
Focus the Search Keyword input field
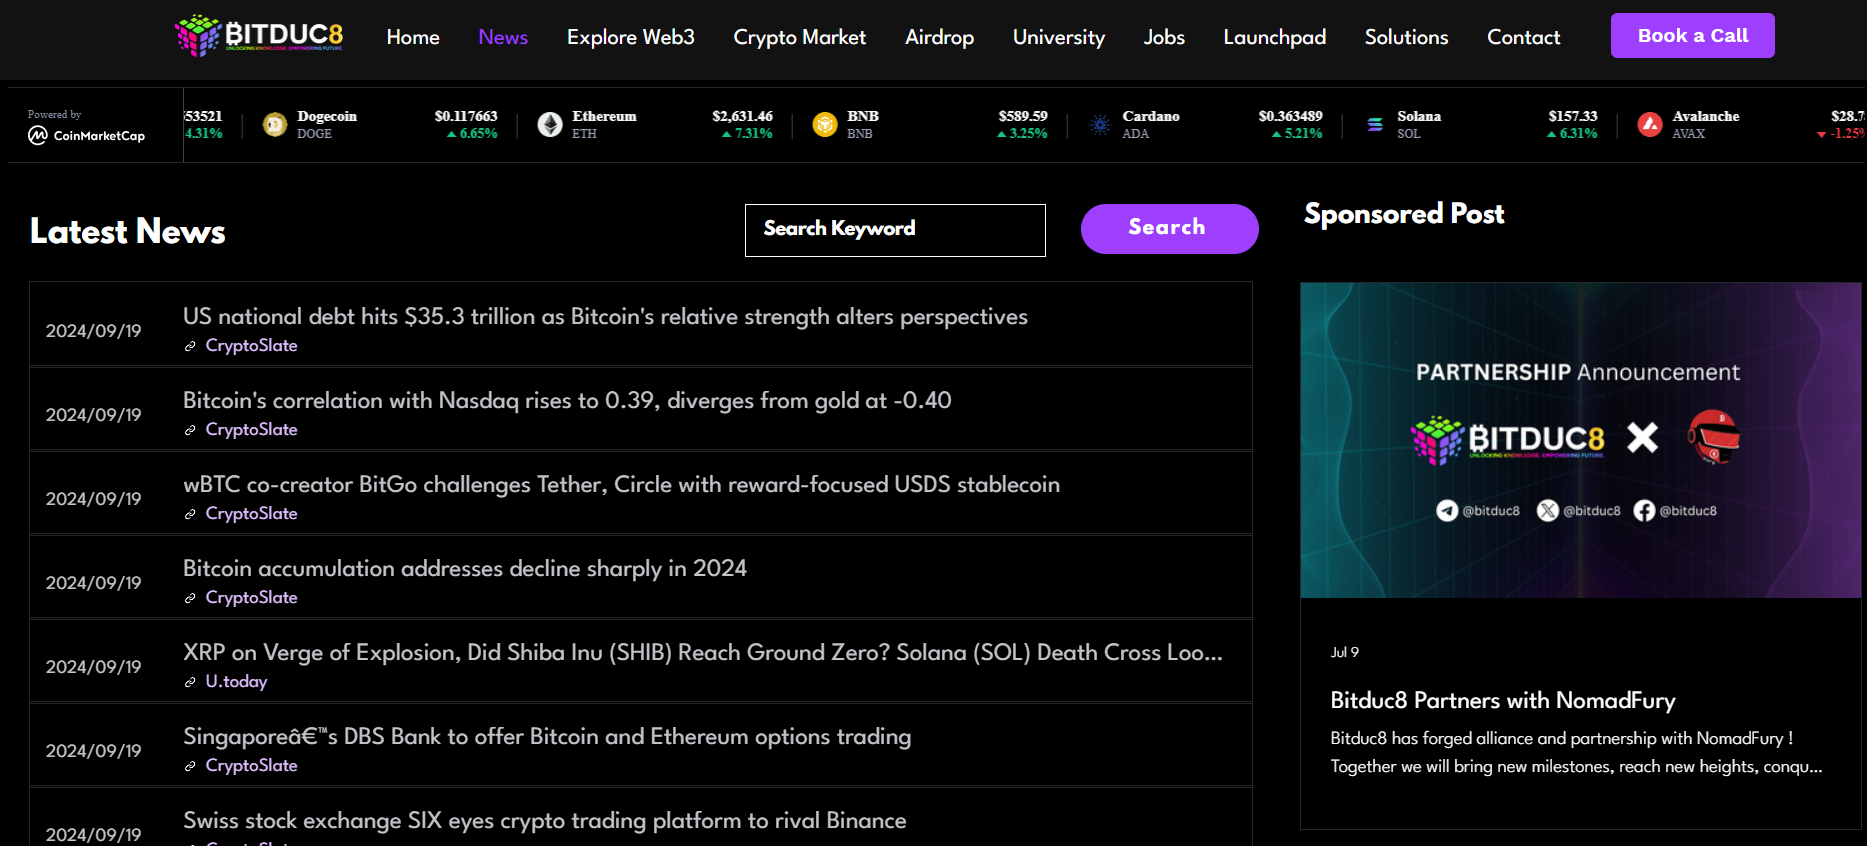click(895, 230)
